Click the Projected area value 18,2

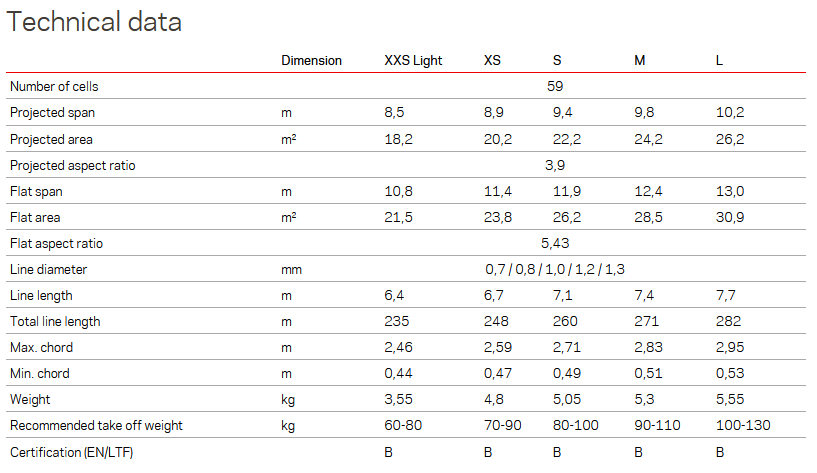399,139
